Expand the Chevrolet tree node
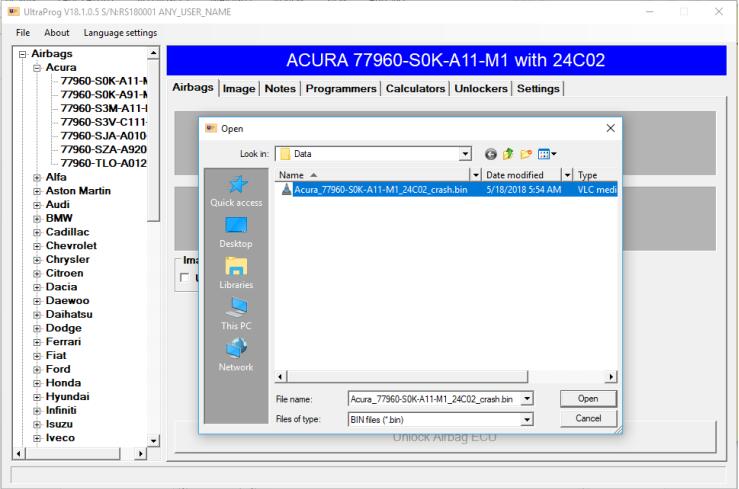Image resolution: width=739 pixels, height=489 pixels. (x=37, y=246)
